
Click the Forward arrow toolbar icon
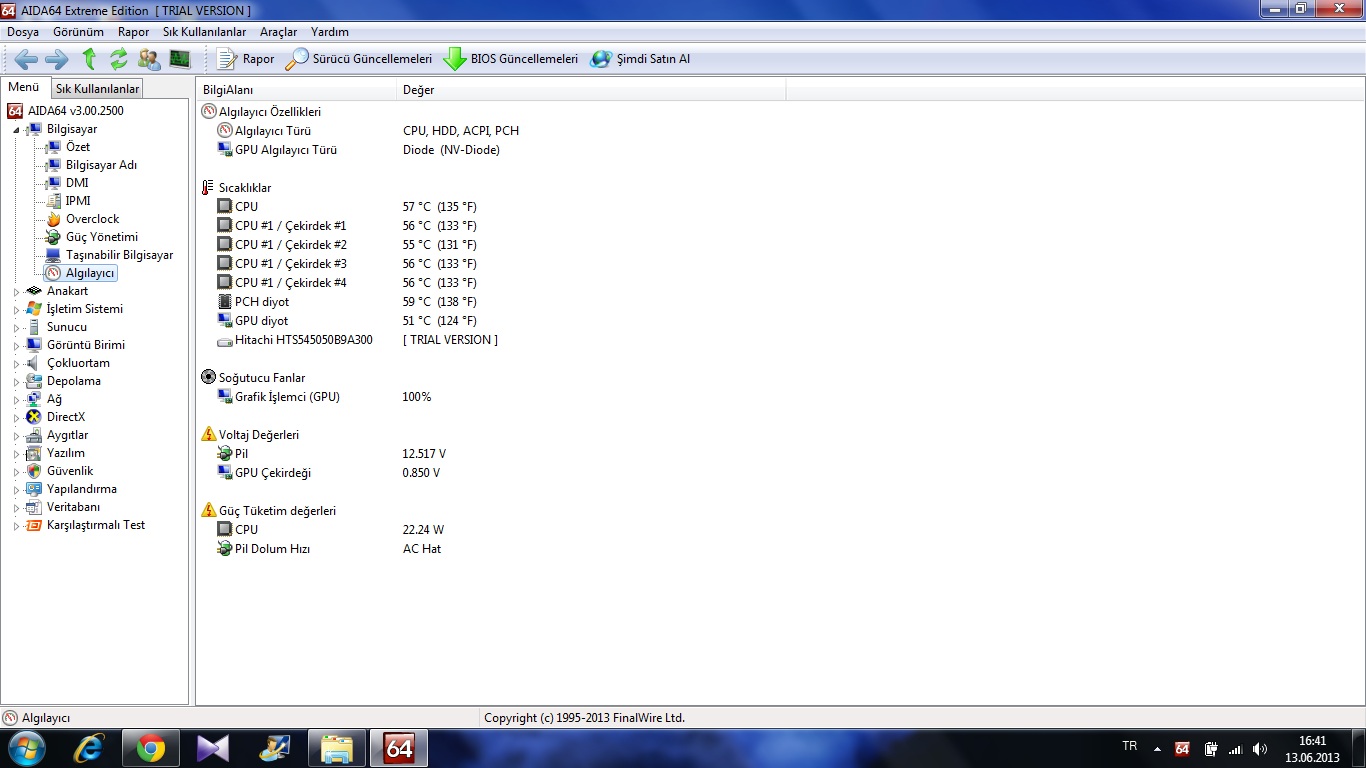pos(57,59)
